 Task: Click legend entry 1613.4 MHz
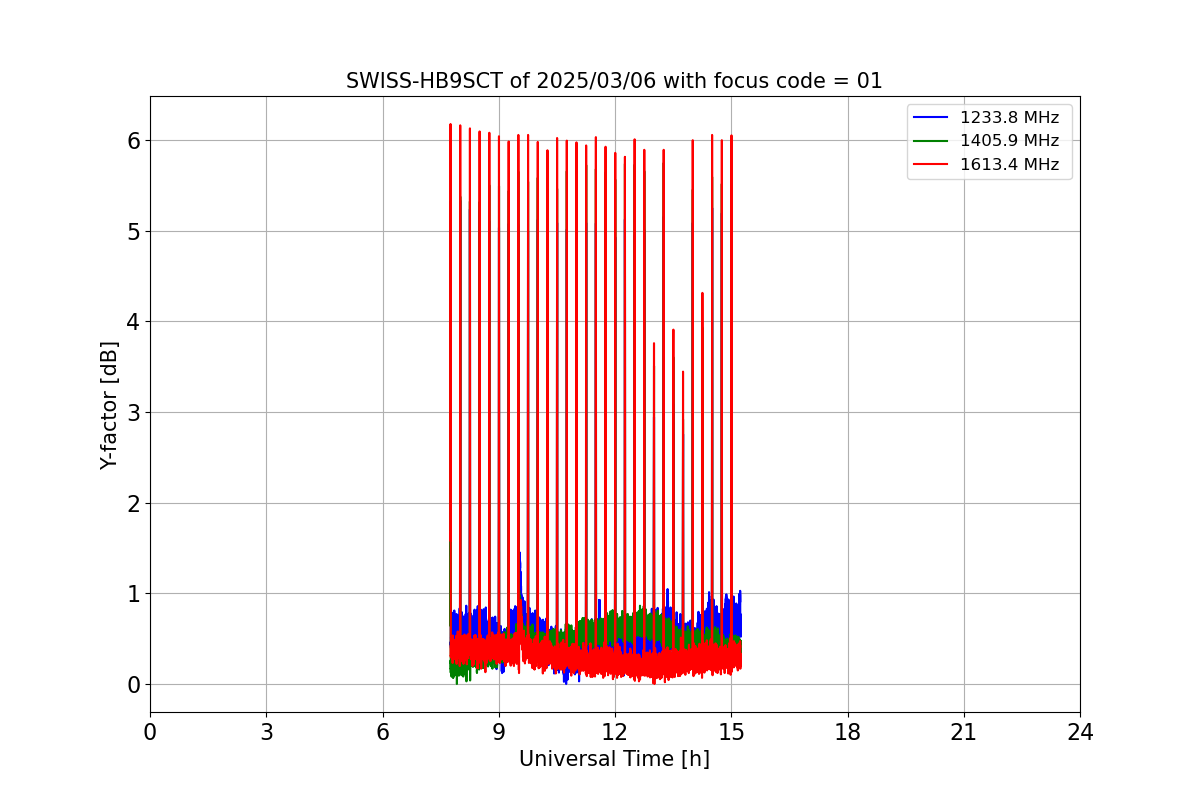(1009, 165)
